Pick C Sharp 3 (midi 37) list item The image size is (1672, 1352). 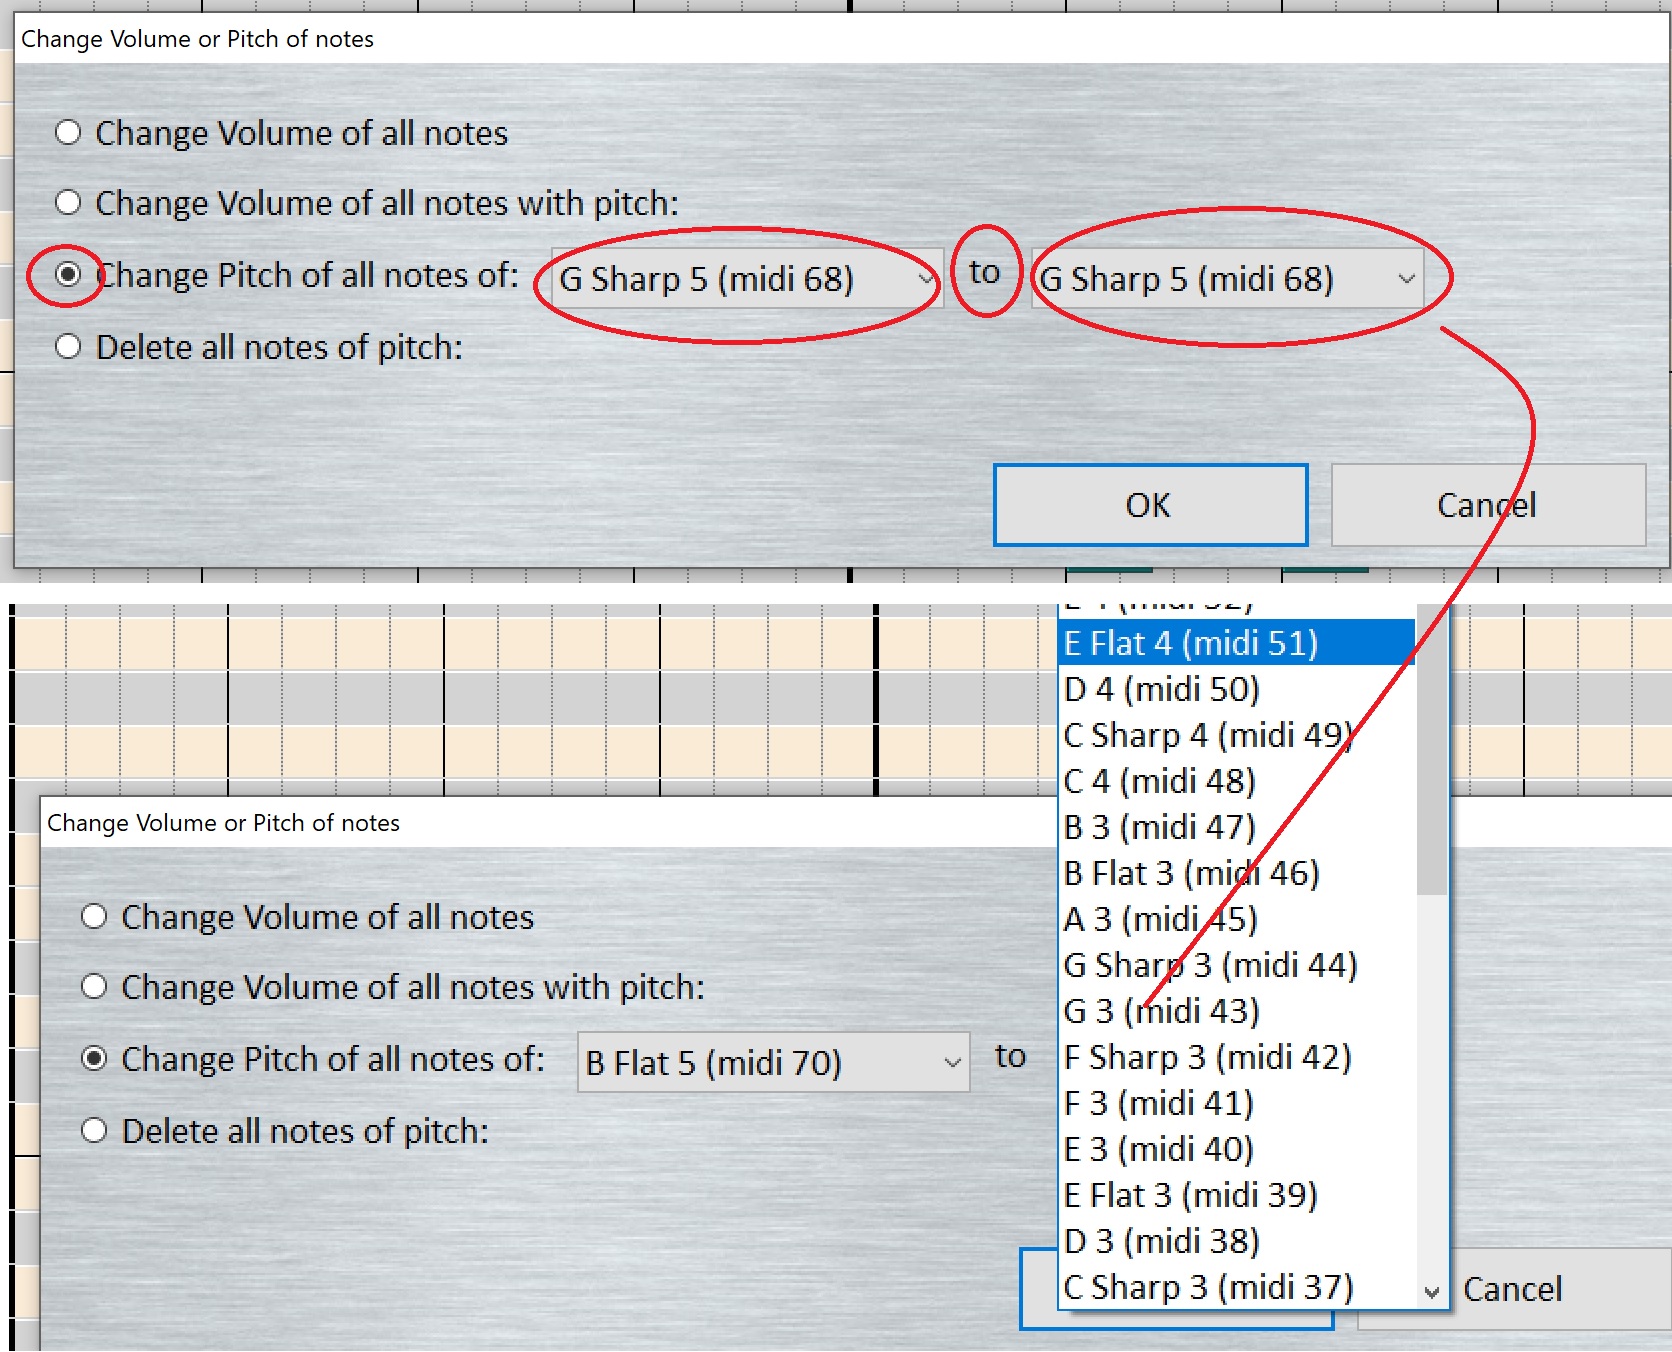point(1236,1287)
